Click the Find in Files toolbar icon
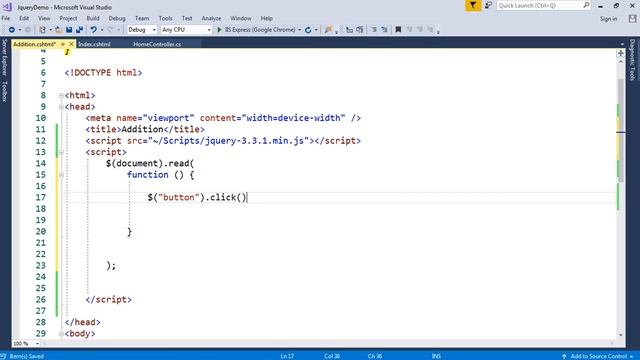 click(x=328, y=30)
